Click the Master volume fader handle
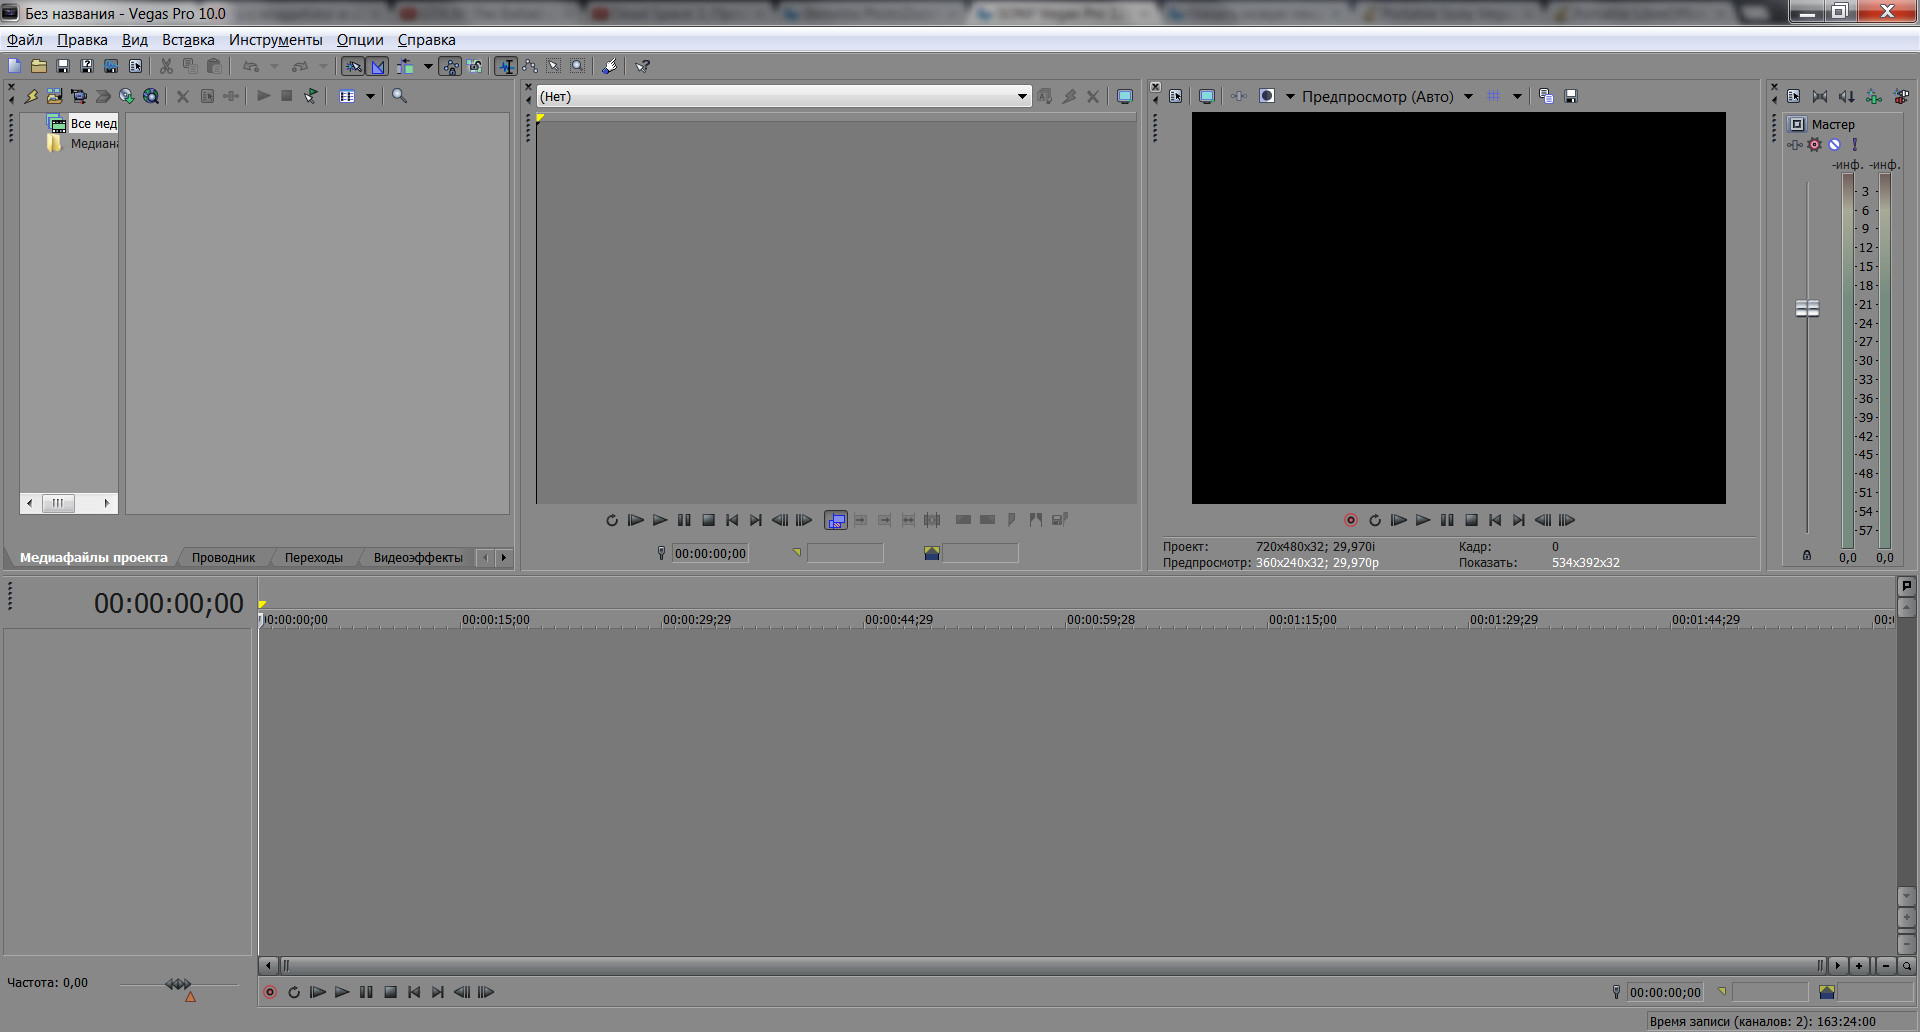This screenshot has height=1032, width=1920. click(1807, 308)
